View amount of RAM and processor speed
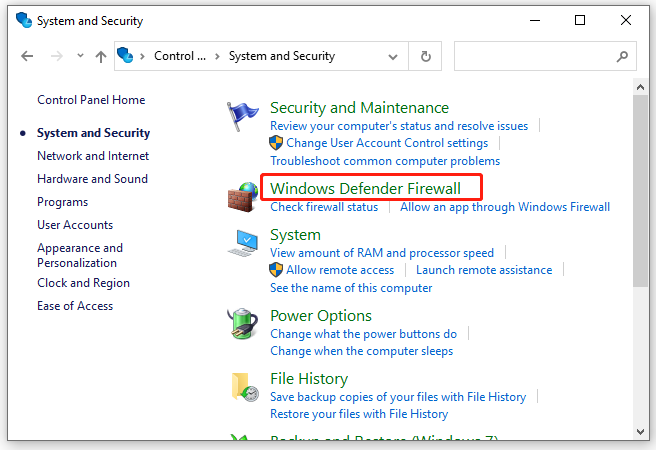 [x=382, y=253]
